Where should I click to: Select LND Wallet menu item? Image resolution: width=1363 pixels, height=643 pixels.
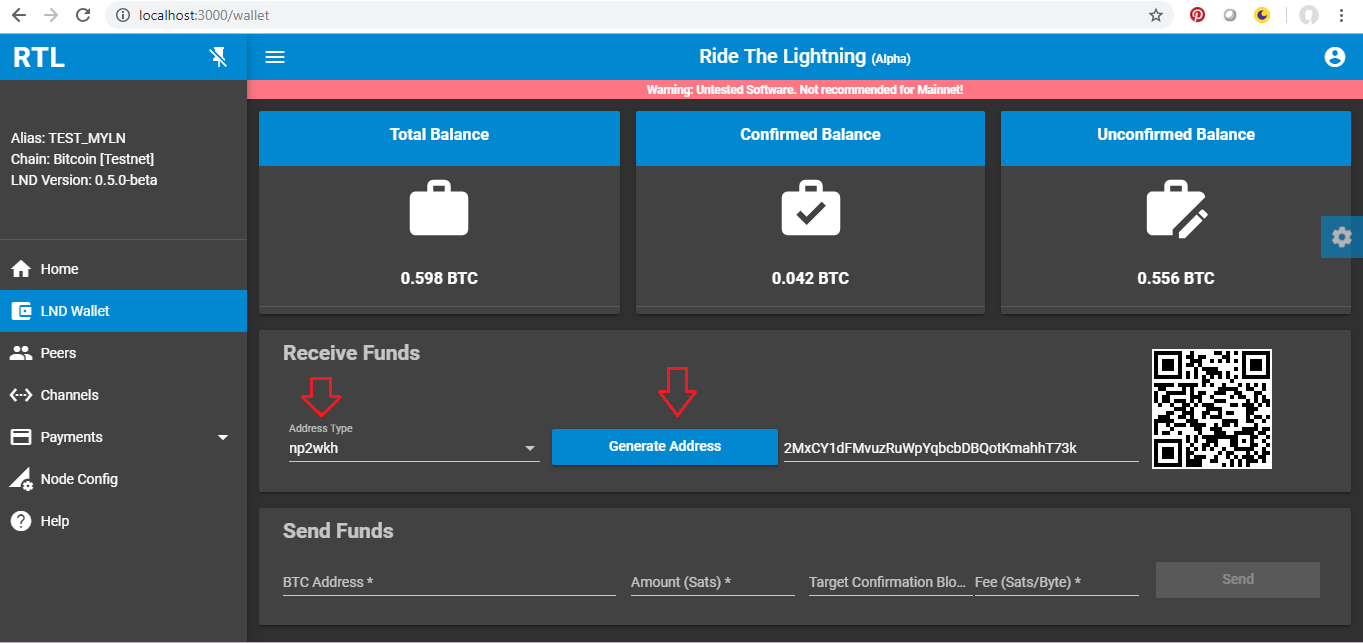tap(123, 311)
